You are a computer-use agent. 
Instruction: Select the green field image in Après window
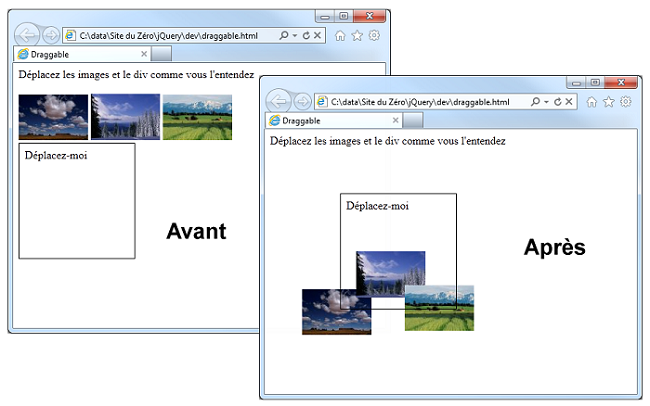439,308
